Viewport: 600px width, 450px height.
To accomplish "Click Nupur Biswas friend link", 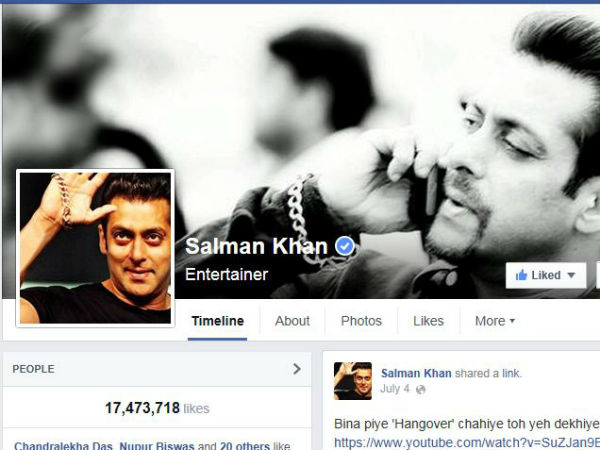I will [x=157, y=446].
